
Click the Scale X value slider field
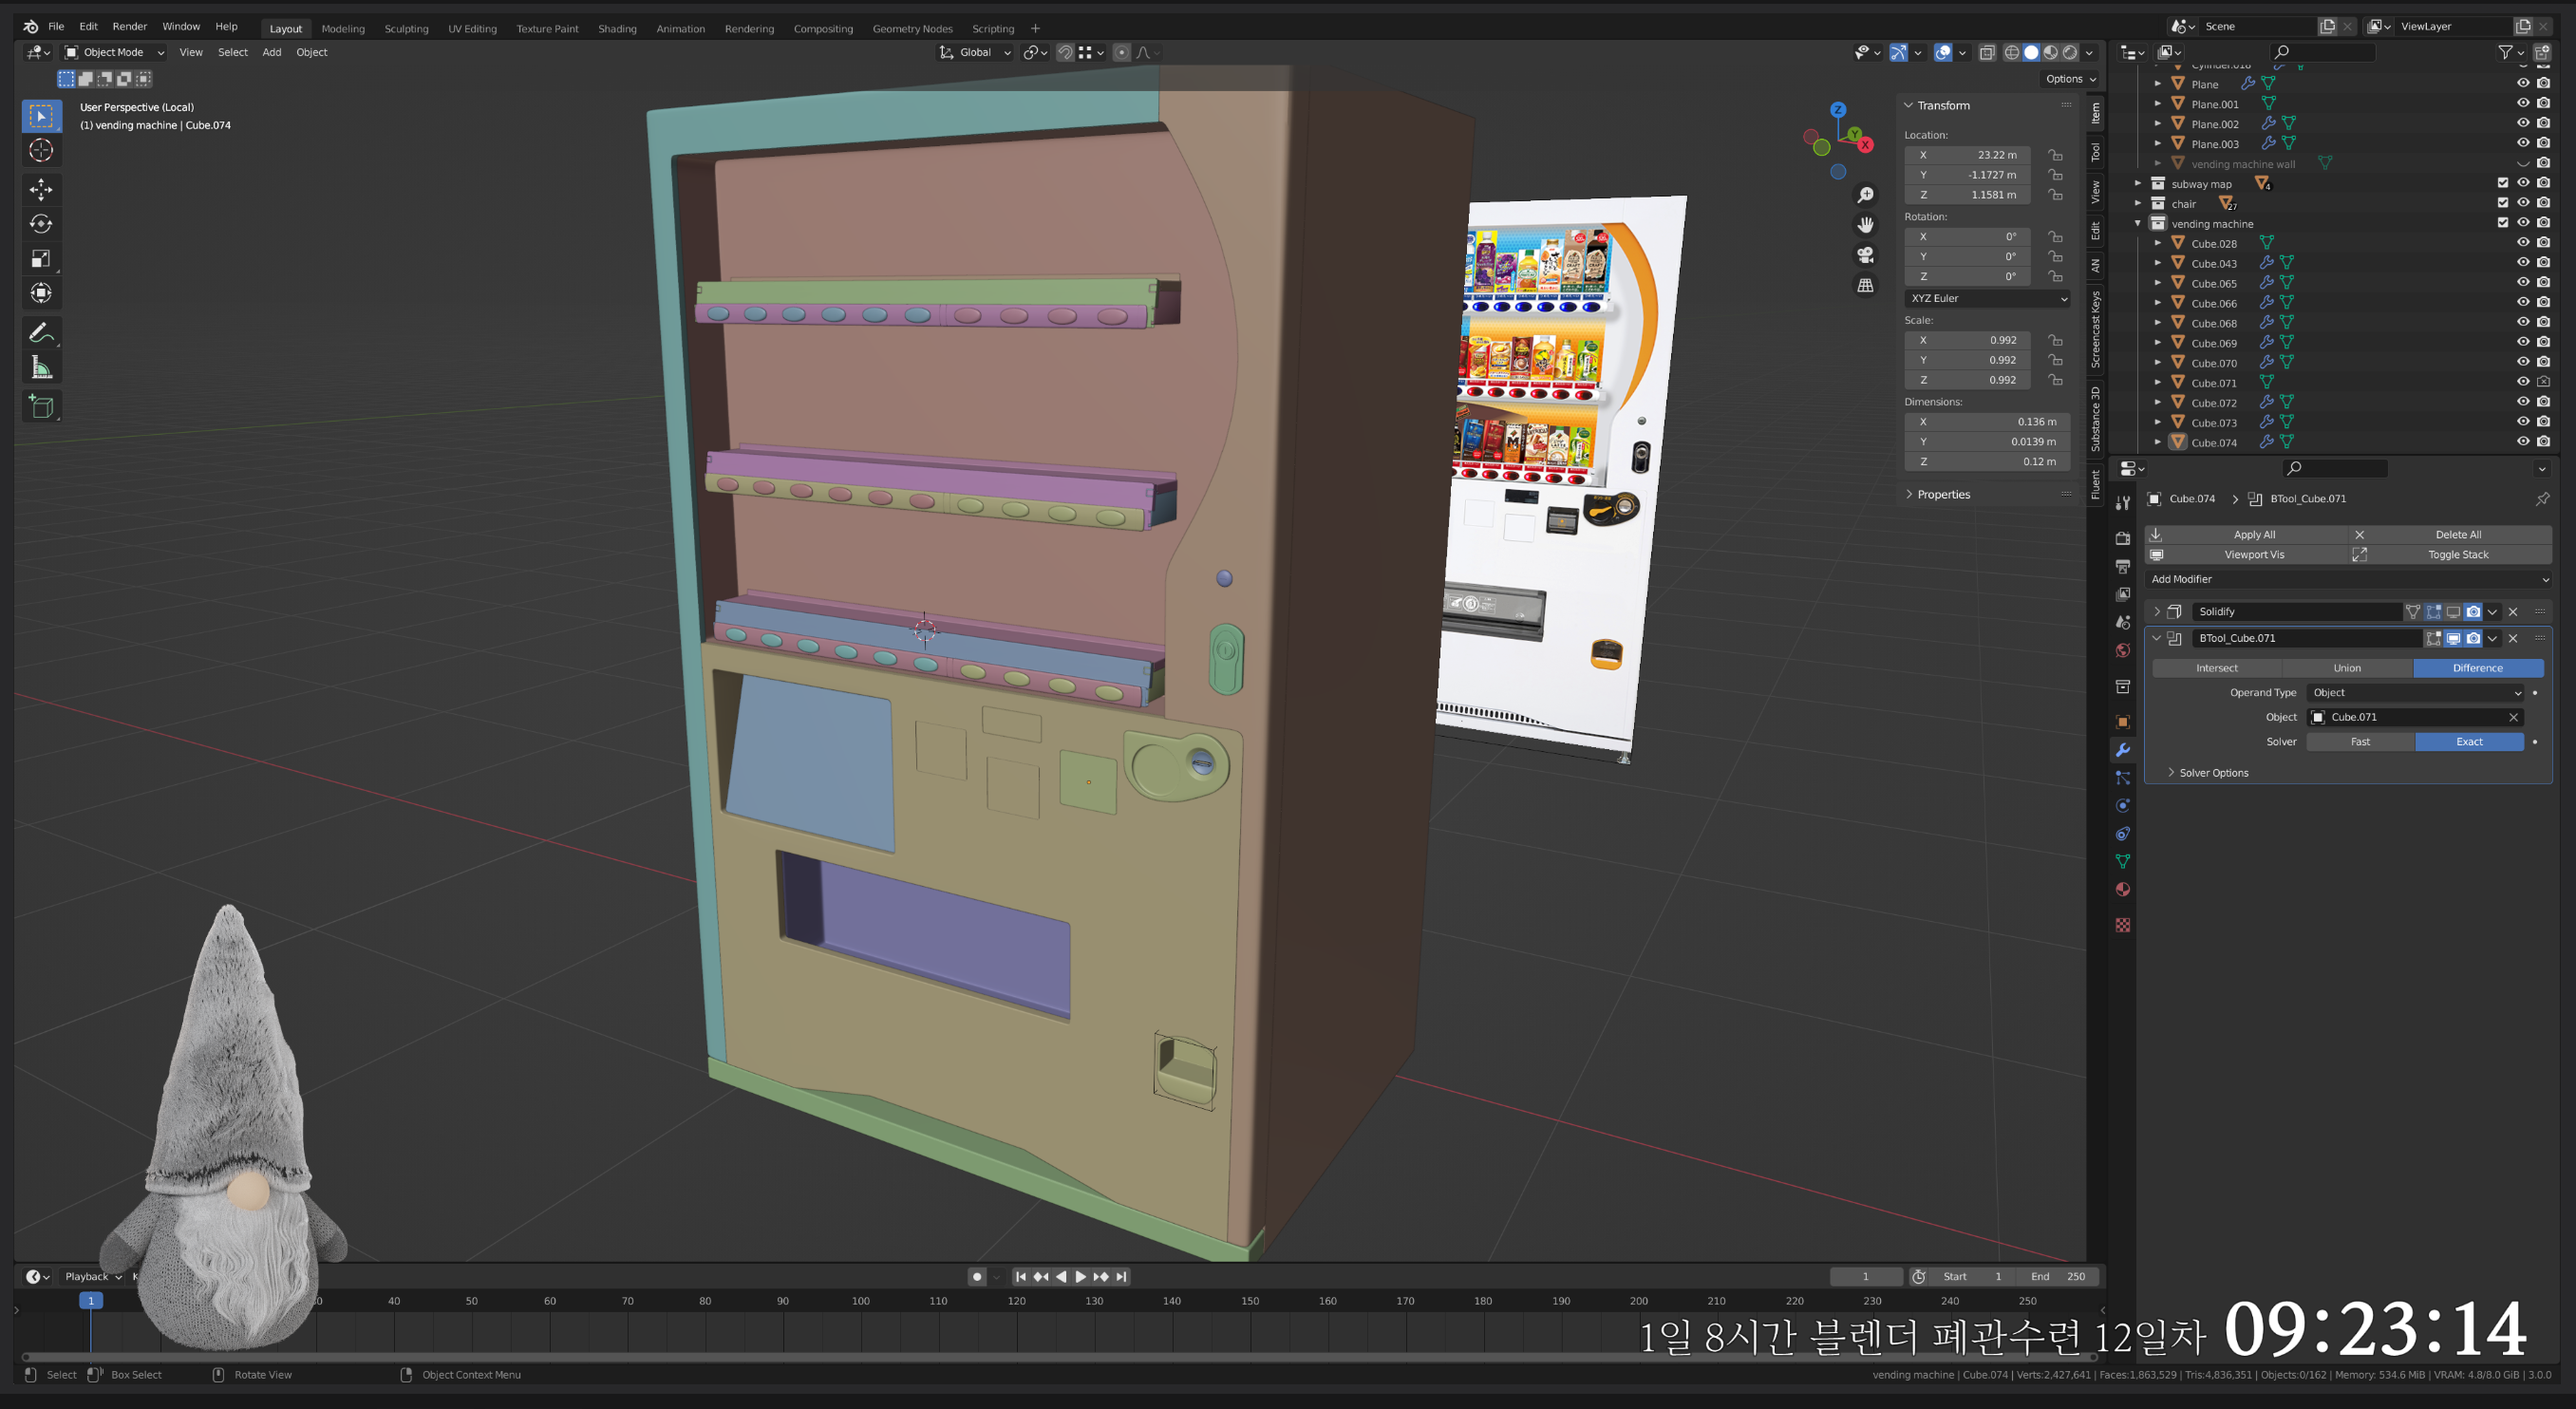click(1967, 340)
